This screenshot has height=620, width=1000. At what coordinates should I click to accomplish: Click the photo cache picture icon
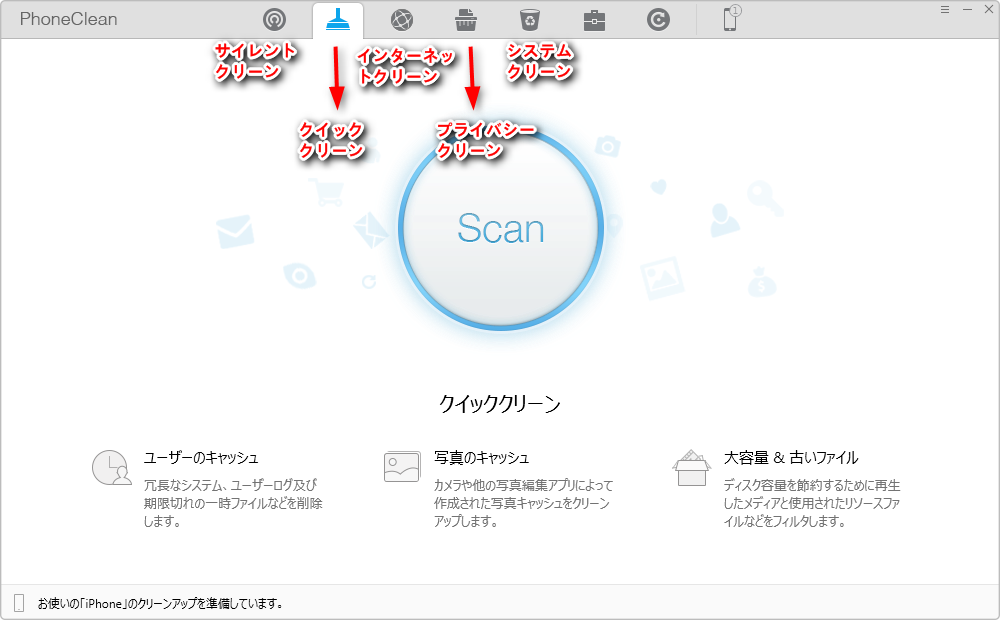coord(402,466)
